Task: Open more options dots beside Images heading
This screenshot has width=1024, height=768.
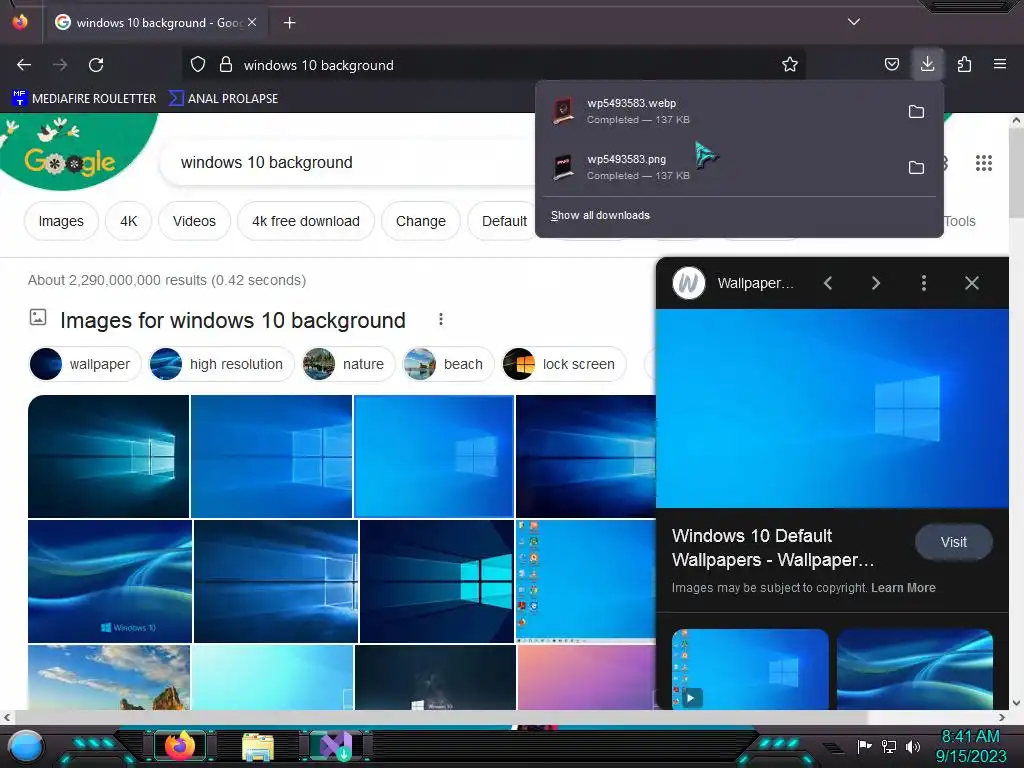Action: [x=441, y=319]
